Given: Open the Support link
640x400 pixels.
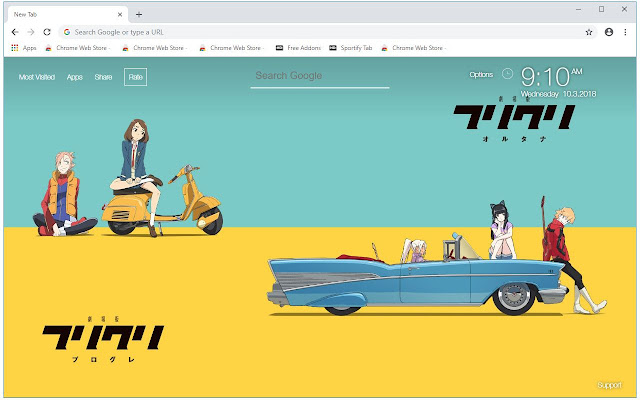Looking at the screenshot, I should pyautogui.click(x=609, y=385).
